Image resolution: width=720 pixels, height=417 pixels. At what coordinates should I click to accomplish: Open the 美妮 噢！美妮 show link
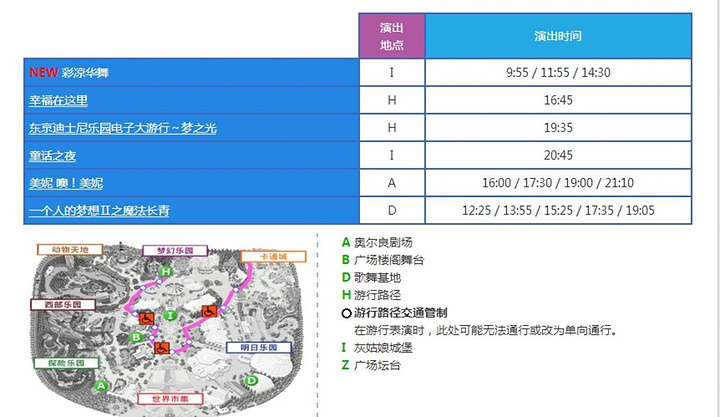point(66,184)
